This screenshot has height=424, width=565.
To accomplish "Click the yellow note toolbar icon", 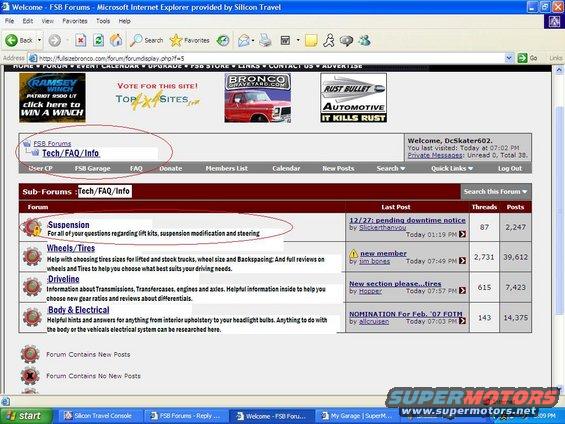I will tap(311, 40).
